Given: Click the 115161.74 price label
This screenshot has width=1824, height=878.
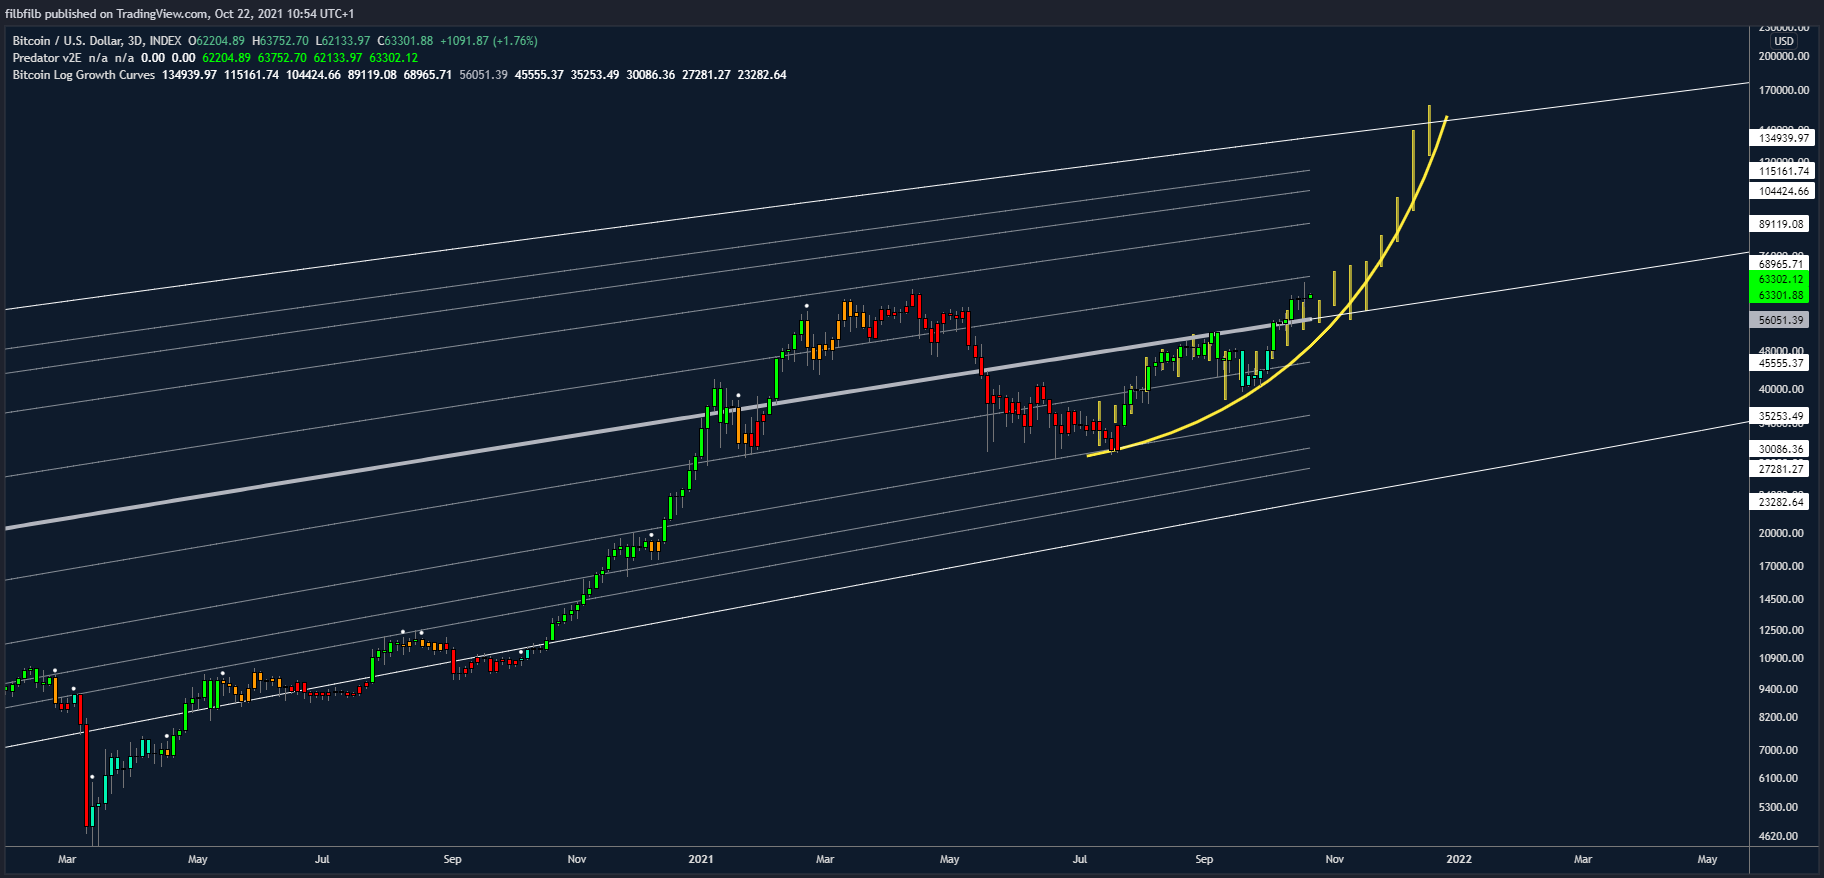Looking at the screenshot, I should (x=1783, y=171).
